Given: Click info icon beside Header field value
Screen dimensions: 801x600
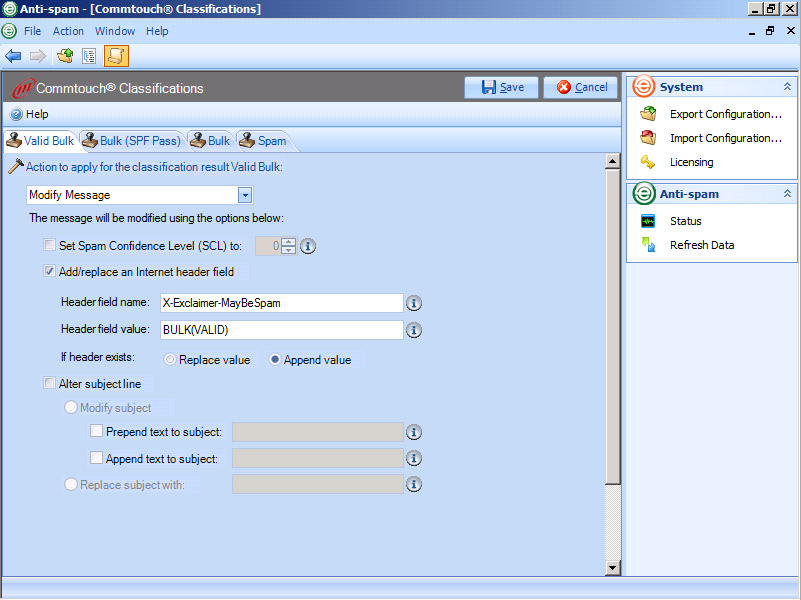Looking at the screenshot, I should pyautogui.click(x=414, y=330).
